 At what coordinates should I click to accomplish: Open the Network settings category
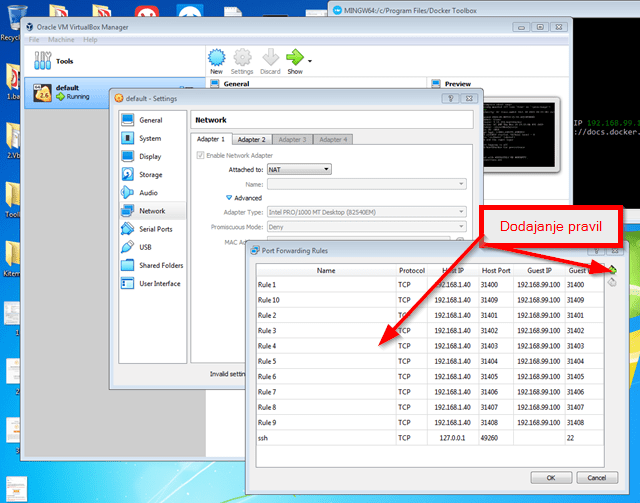click(x=152, y=211)
